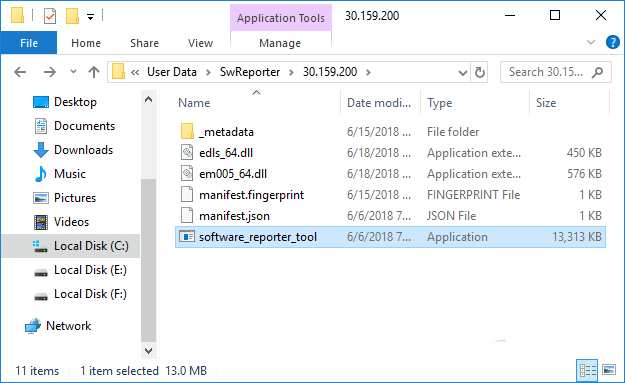Go forward with the Forward arrow
This screenshot has width=625, height=383.
(x=50, y=72)
